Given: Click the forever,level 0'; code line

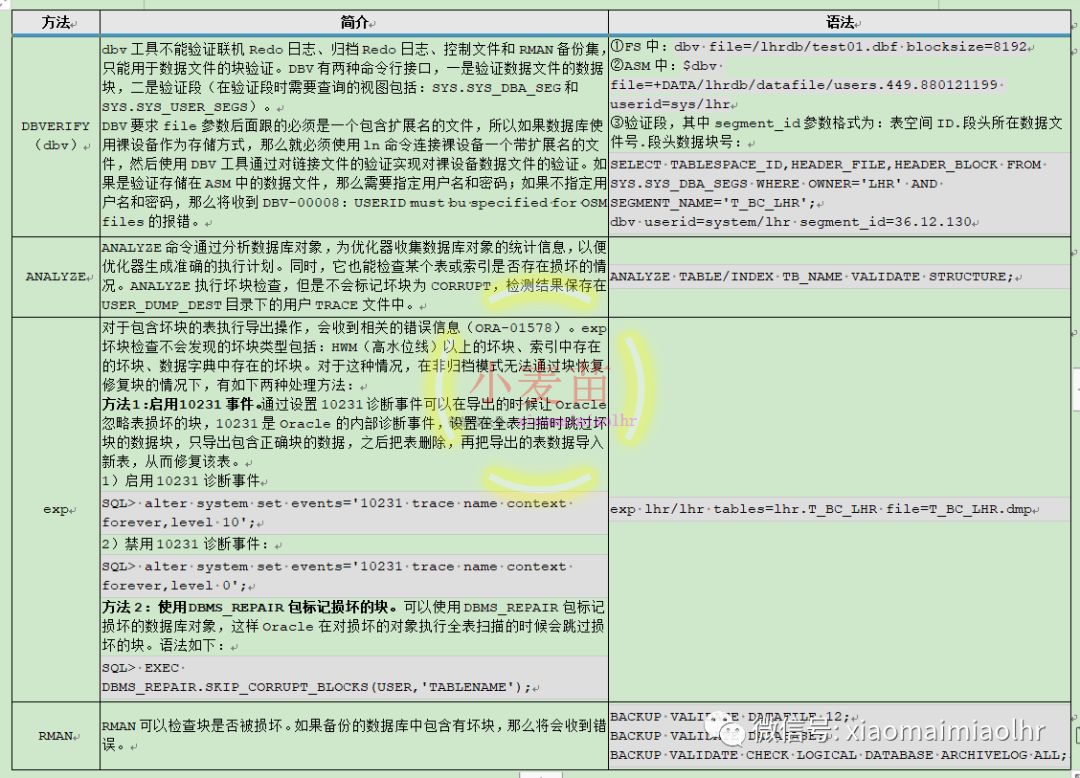Looking at the screenshot, I should pyautogui.click(x=175, y=586).
